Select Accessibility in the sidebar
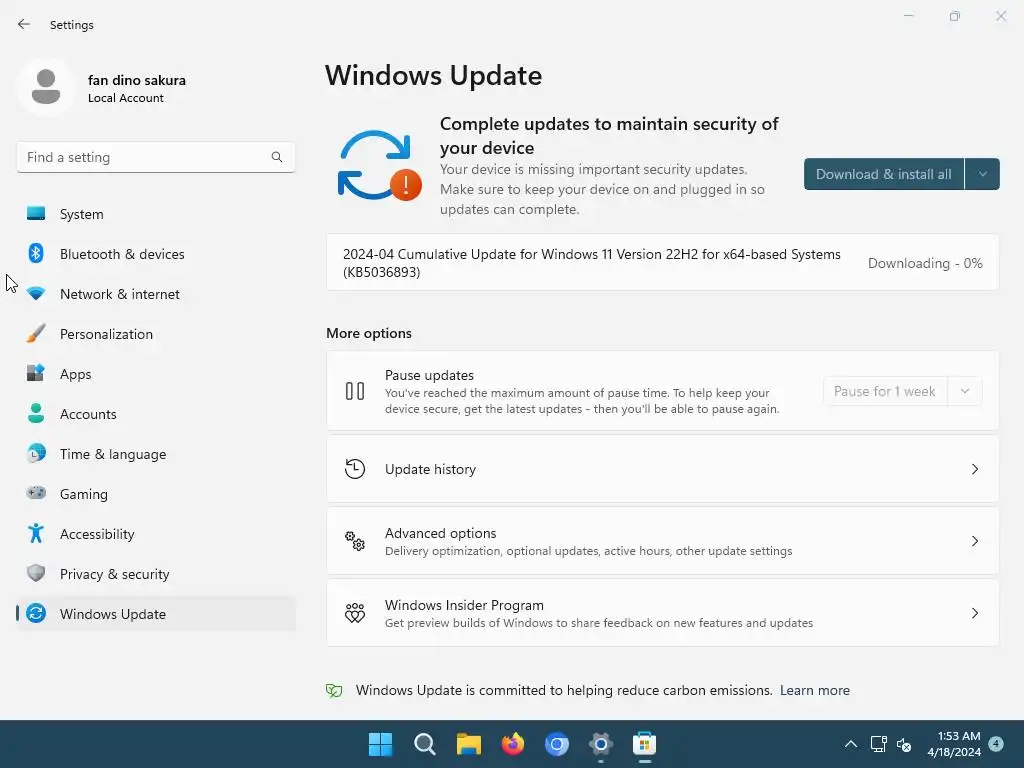This screenshot has width=1024, height=768. 156,534
